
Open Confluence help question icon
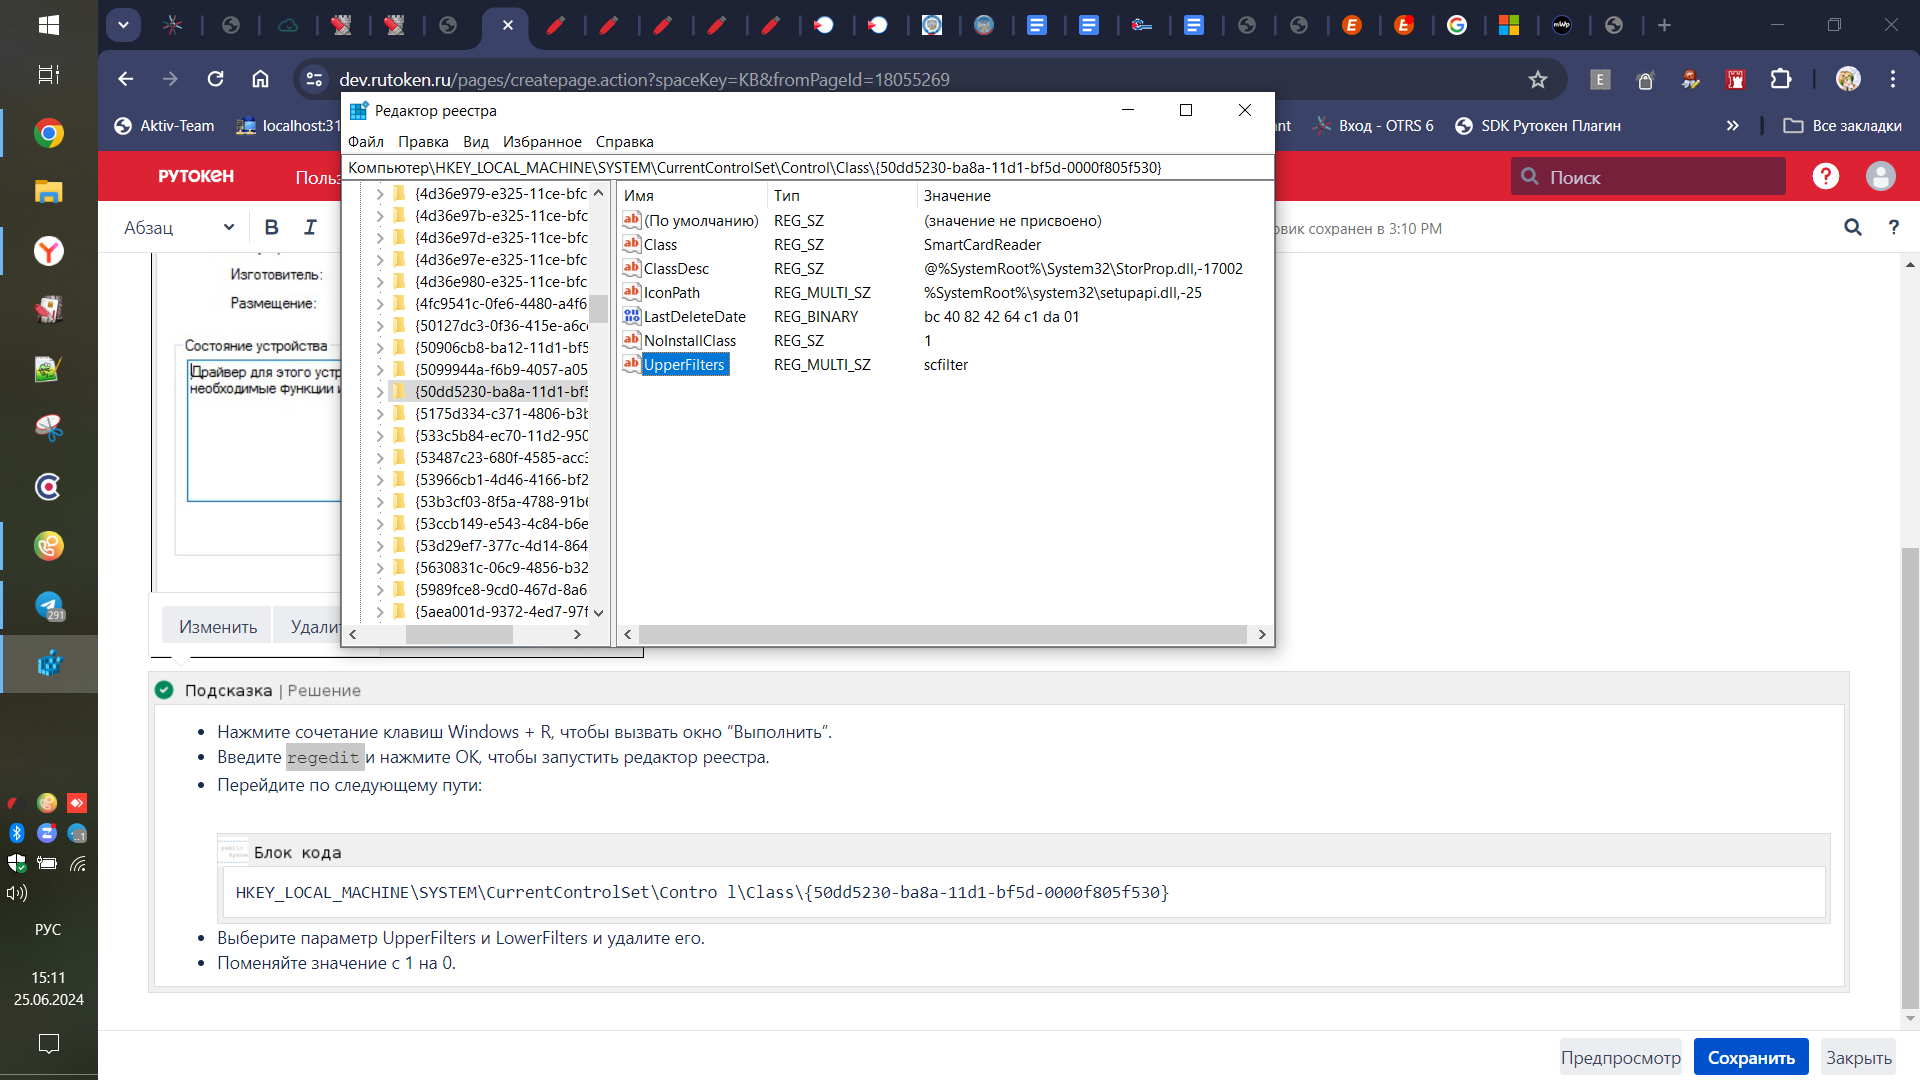[x=1825, y=176]
